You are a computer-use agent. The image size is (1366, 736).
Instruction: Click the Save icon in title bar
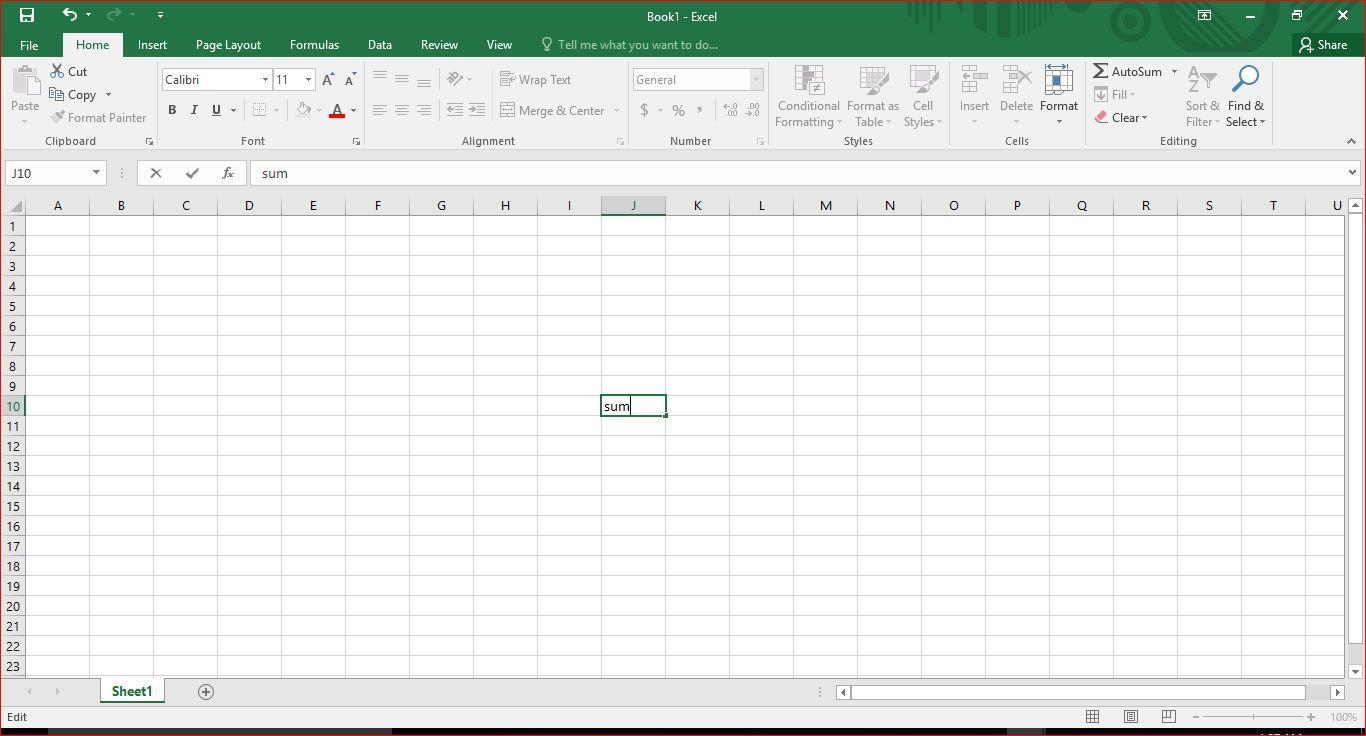(x=27, y=15)
